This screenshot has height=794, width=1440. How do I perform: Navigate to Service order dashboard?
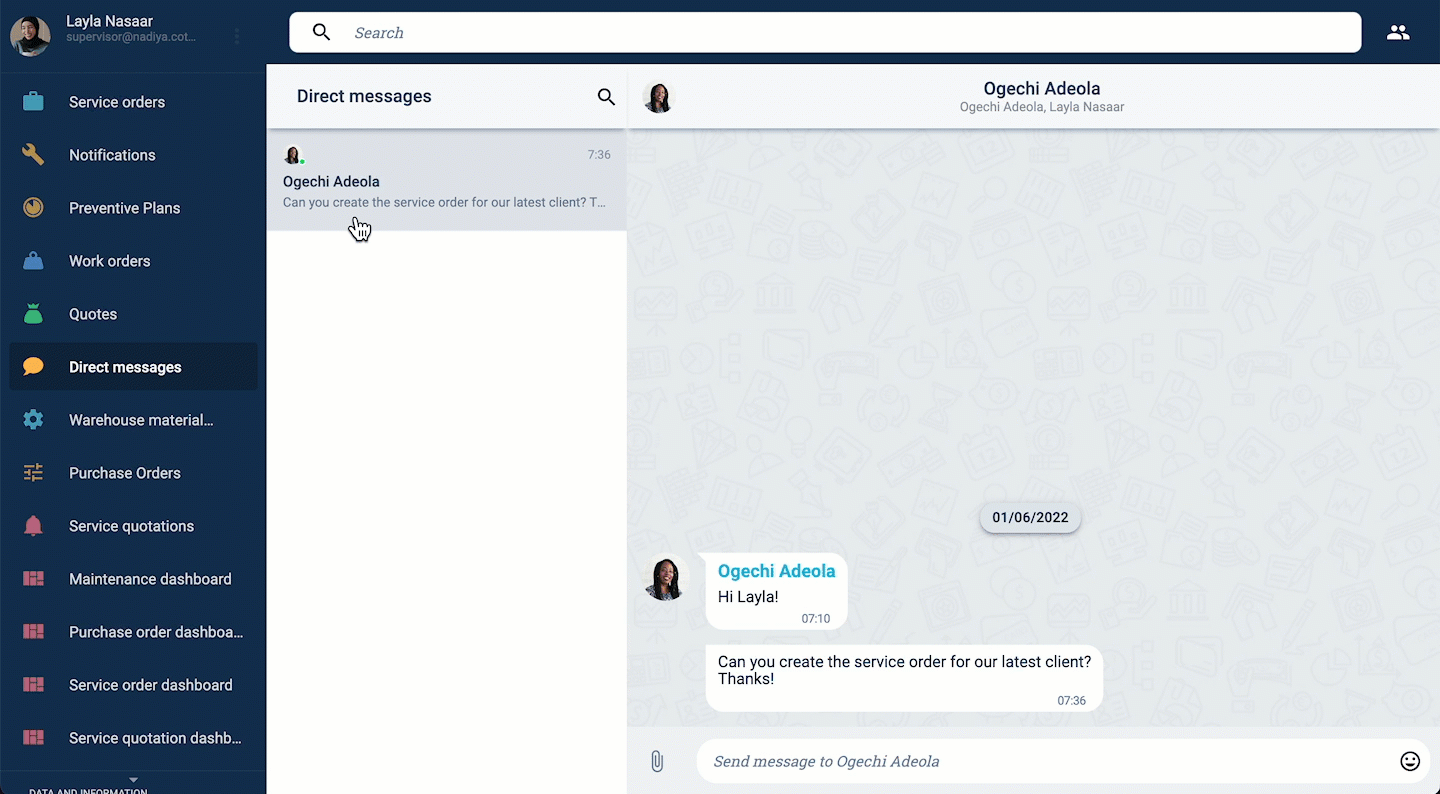[133, 685]
